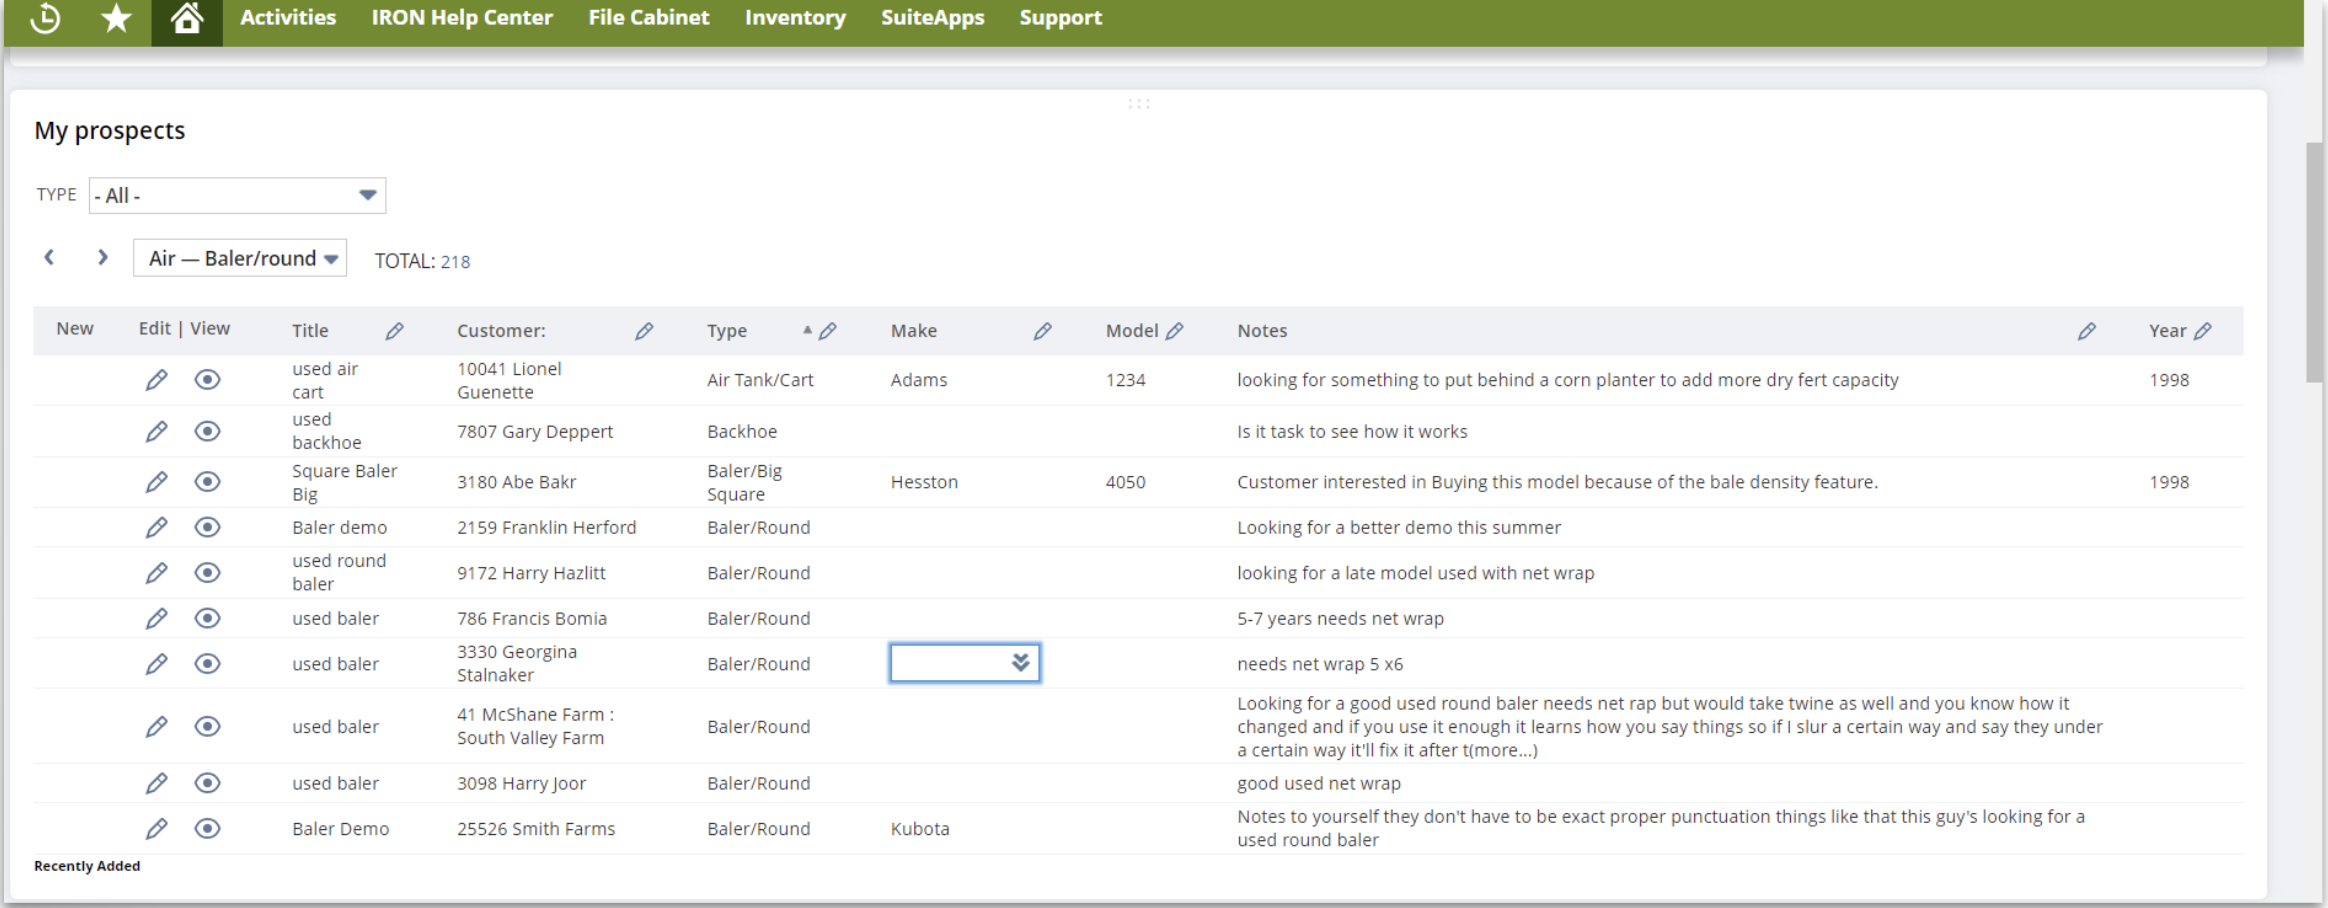
Task: Edit the used air cart prospect
Action: (x=156, y=380)
